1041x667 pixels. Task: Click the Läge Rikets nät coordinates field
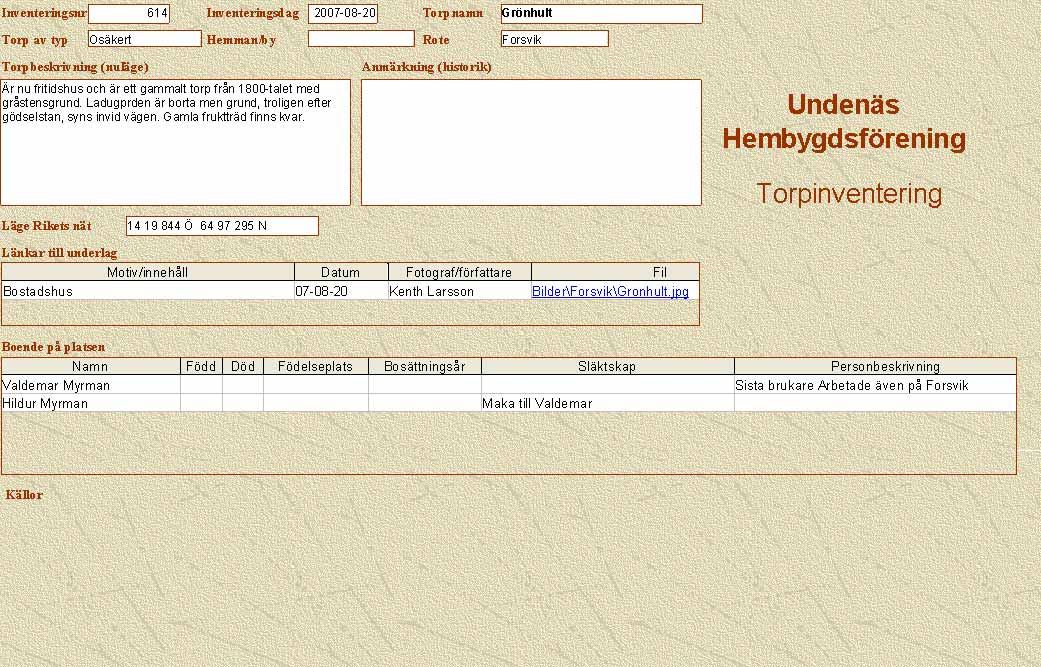pyautogui.click(x=222, y=226)
